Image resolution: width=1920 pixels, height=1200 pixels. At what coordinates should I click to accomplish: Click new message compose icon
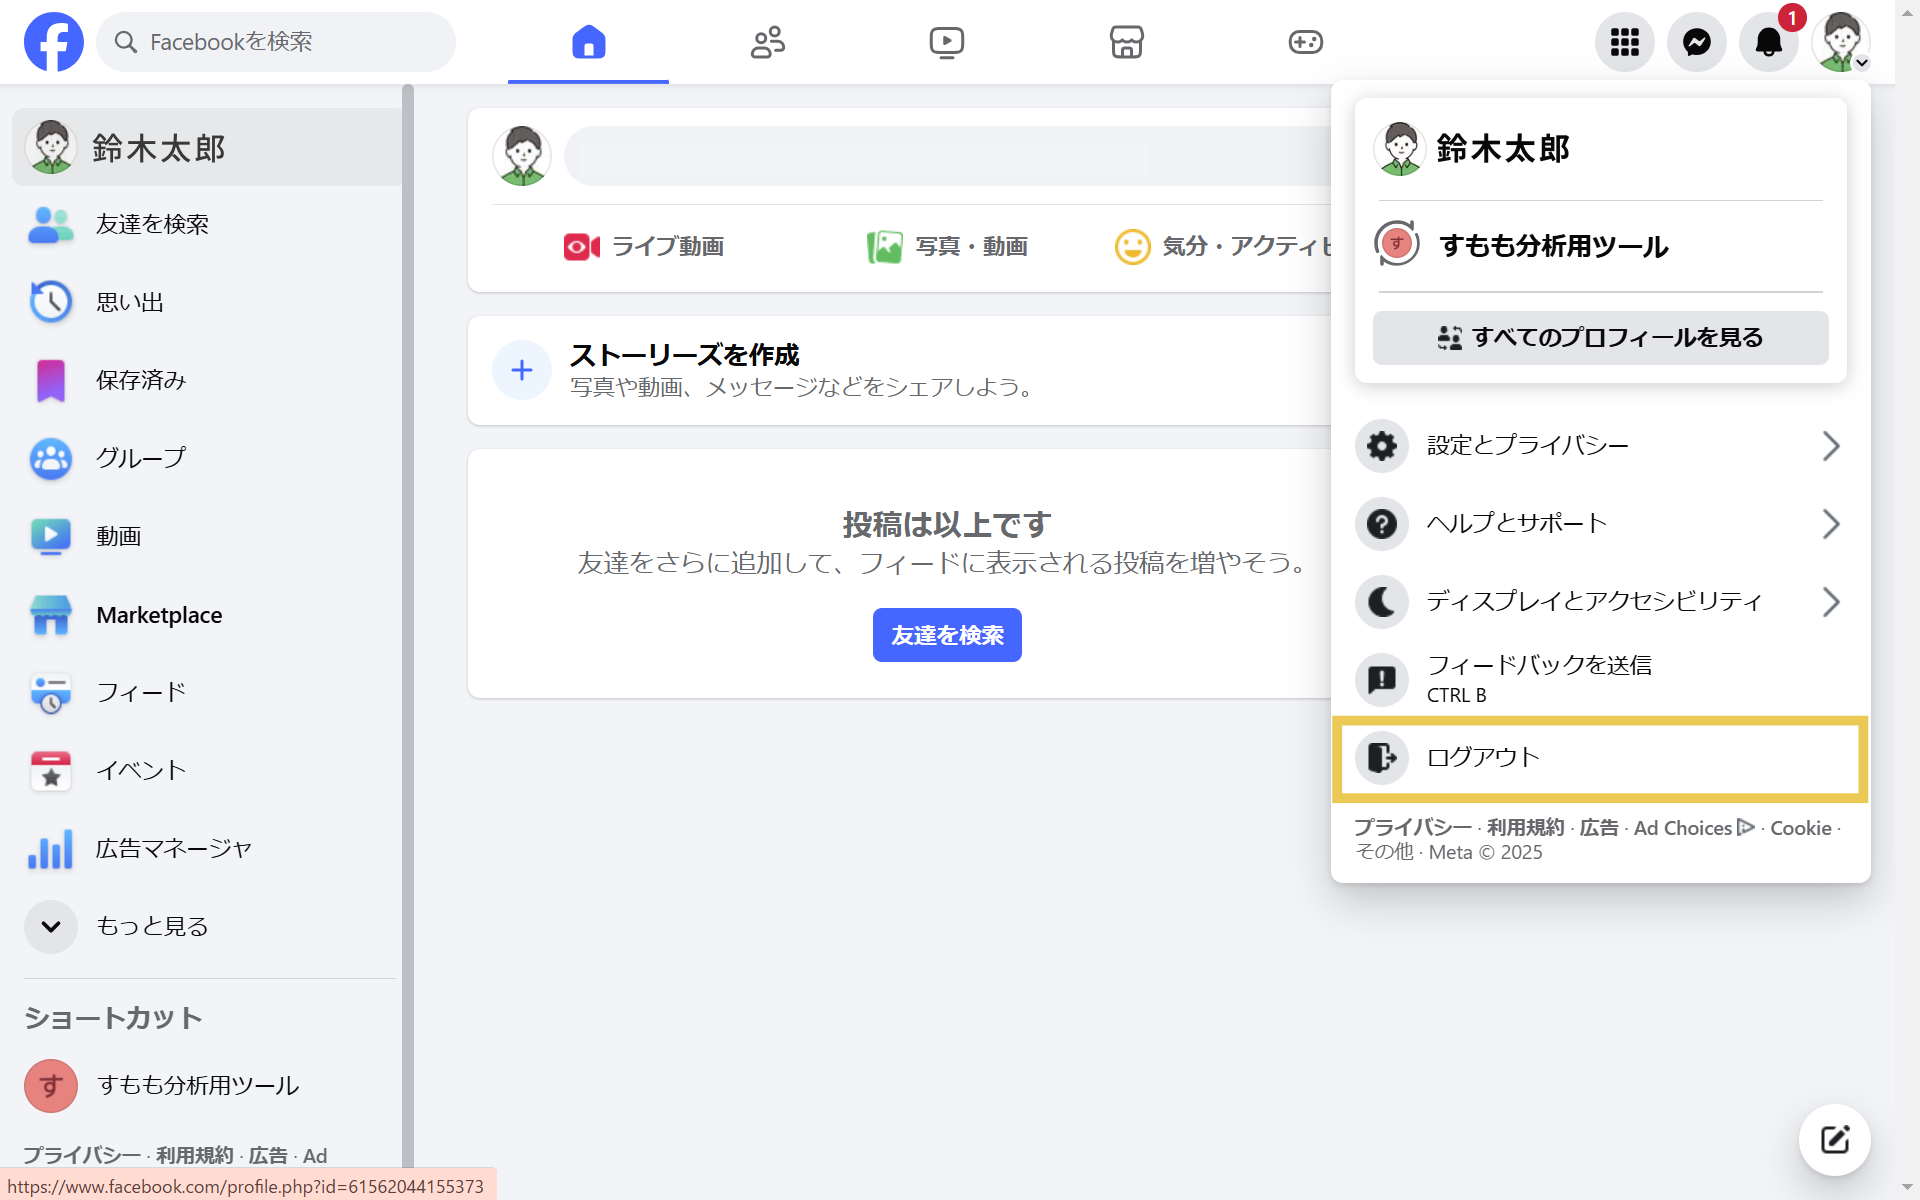(1834, 1140)
